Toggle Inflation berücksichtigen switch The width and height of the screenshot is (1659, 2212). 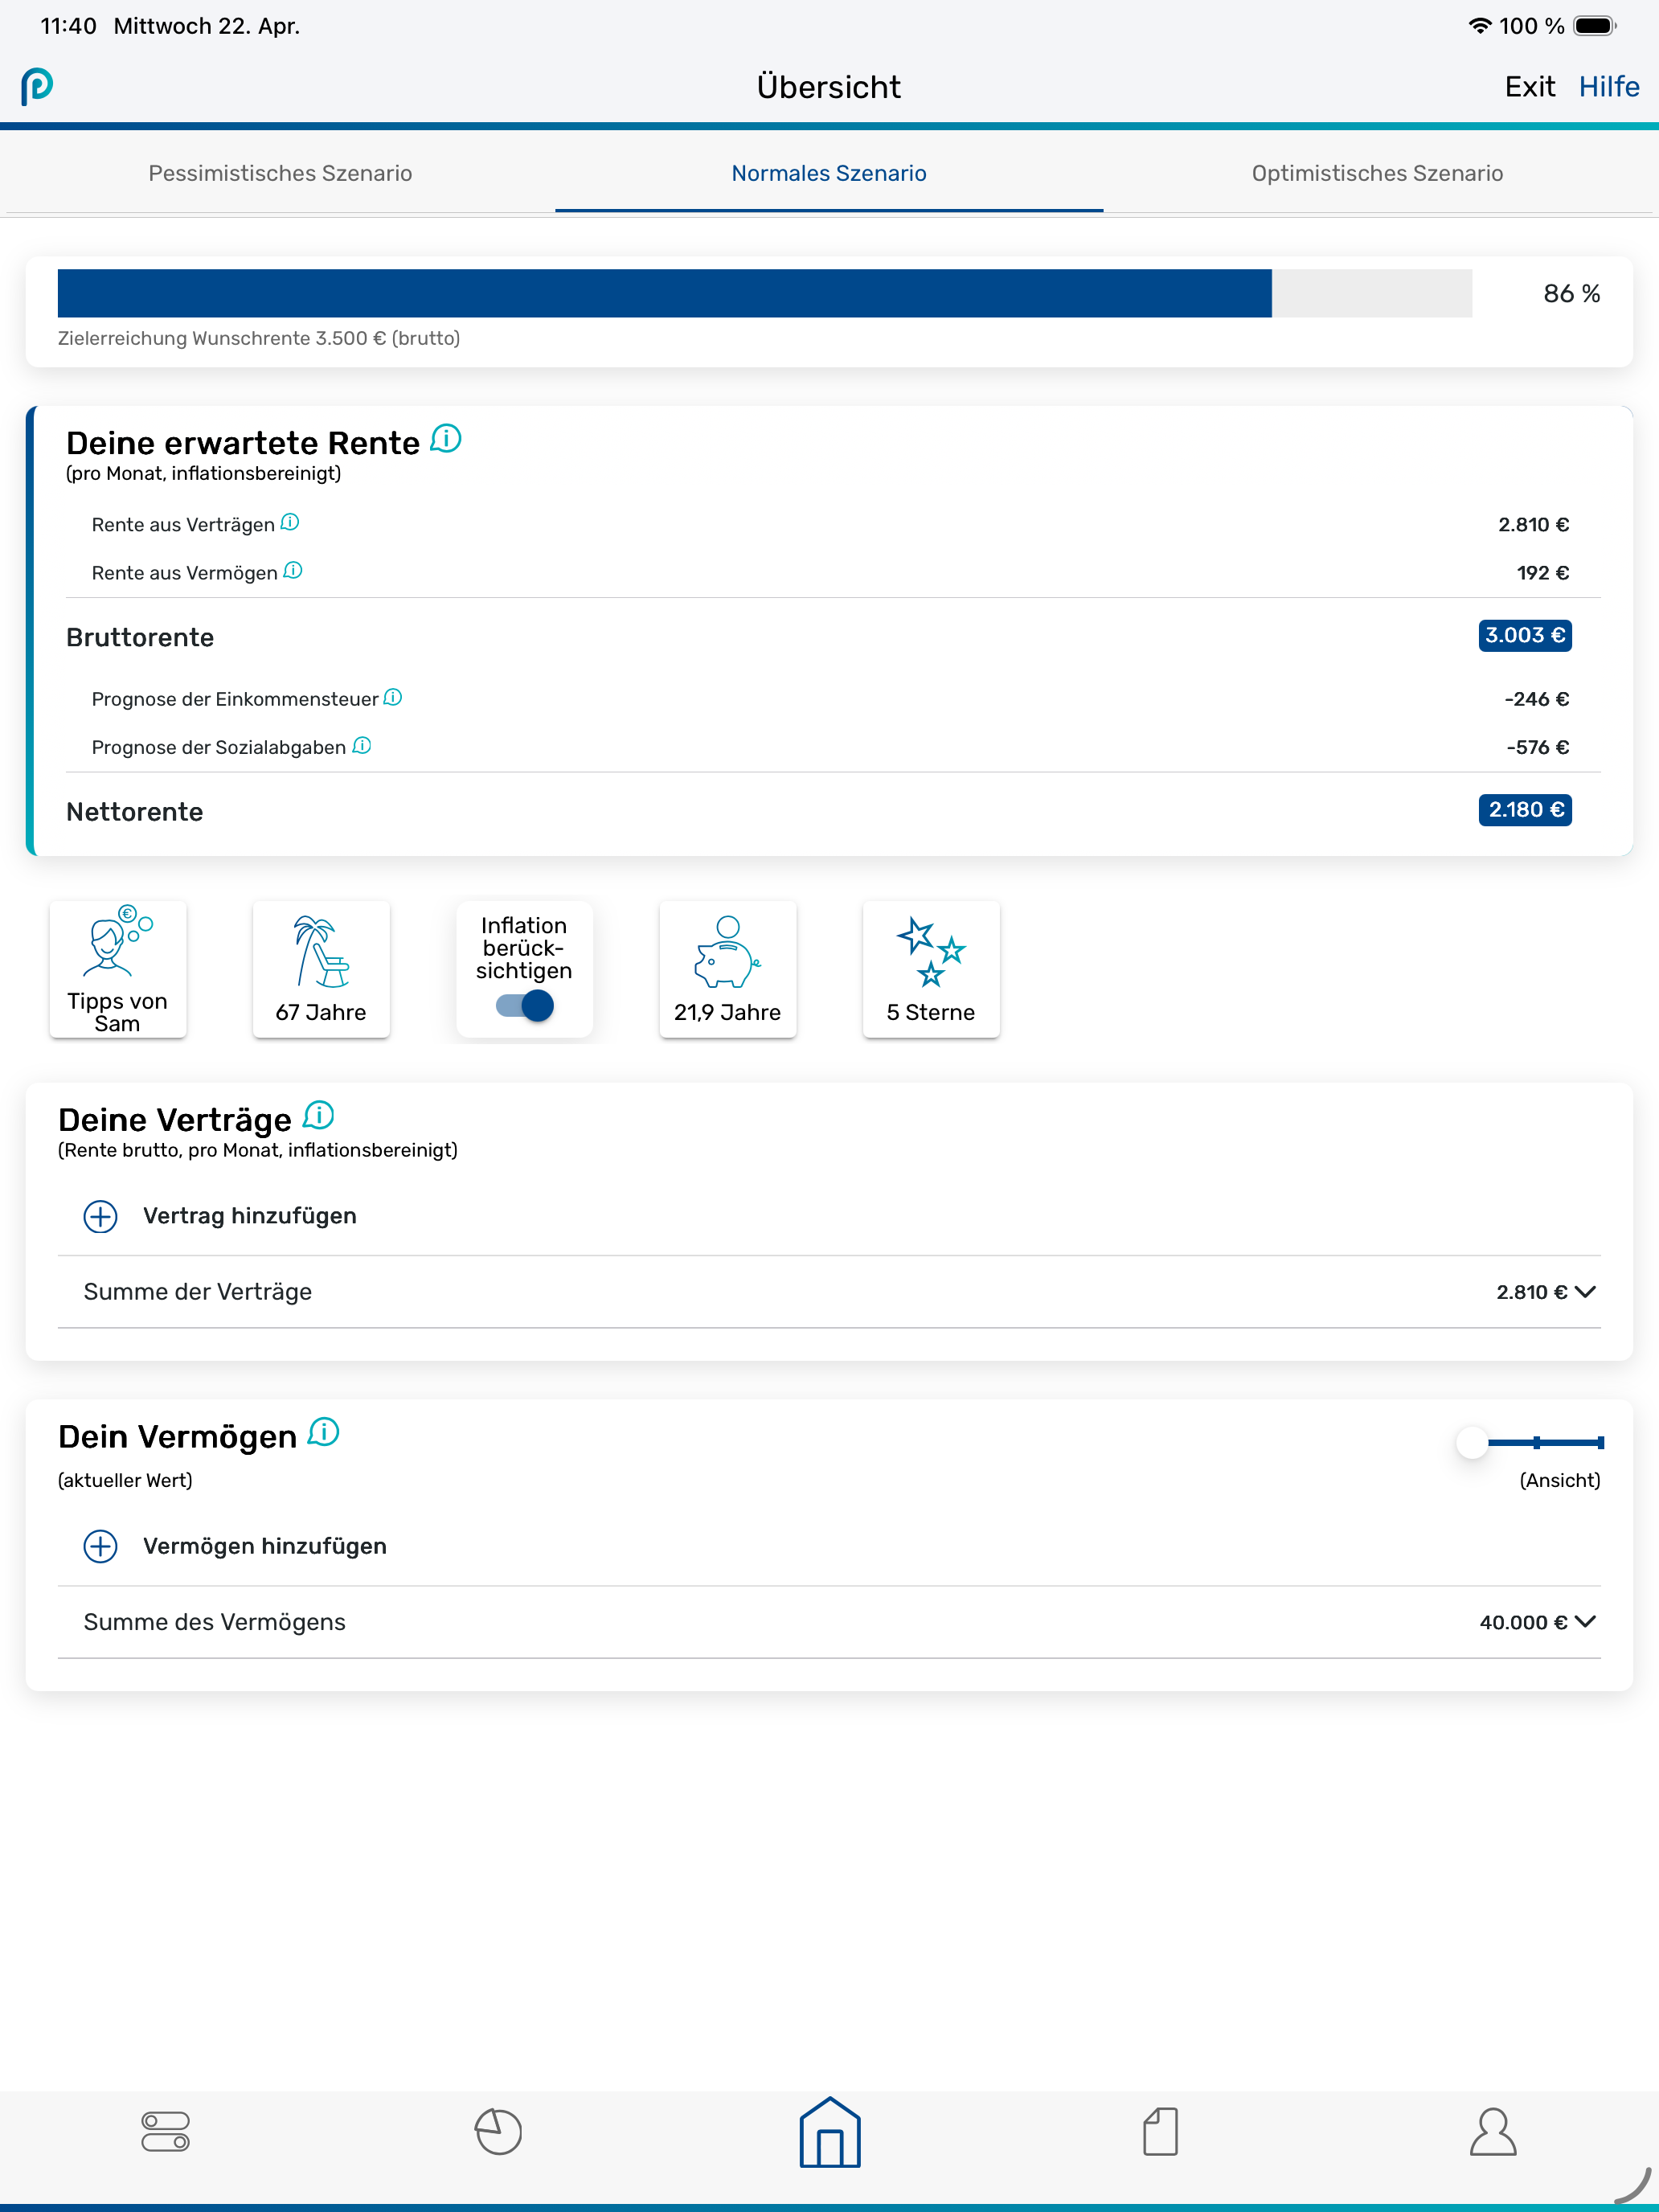(524, 1005)
